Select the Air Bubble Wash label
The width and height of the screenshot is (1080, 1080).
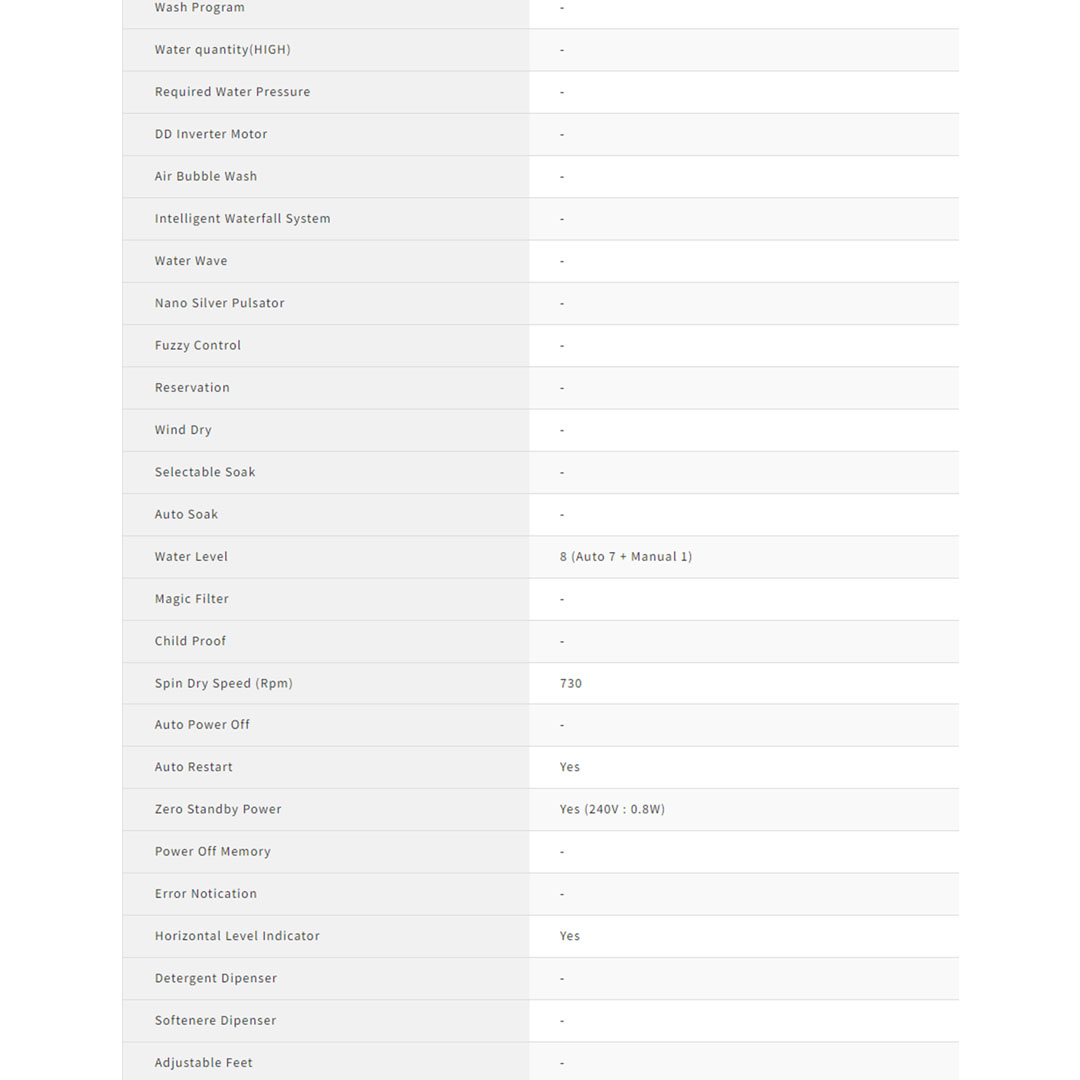(206, 177)
